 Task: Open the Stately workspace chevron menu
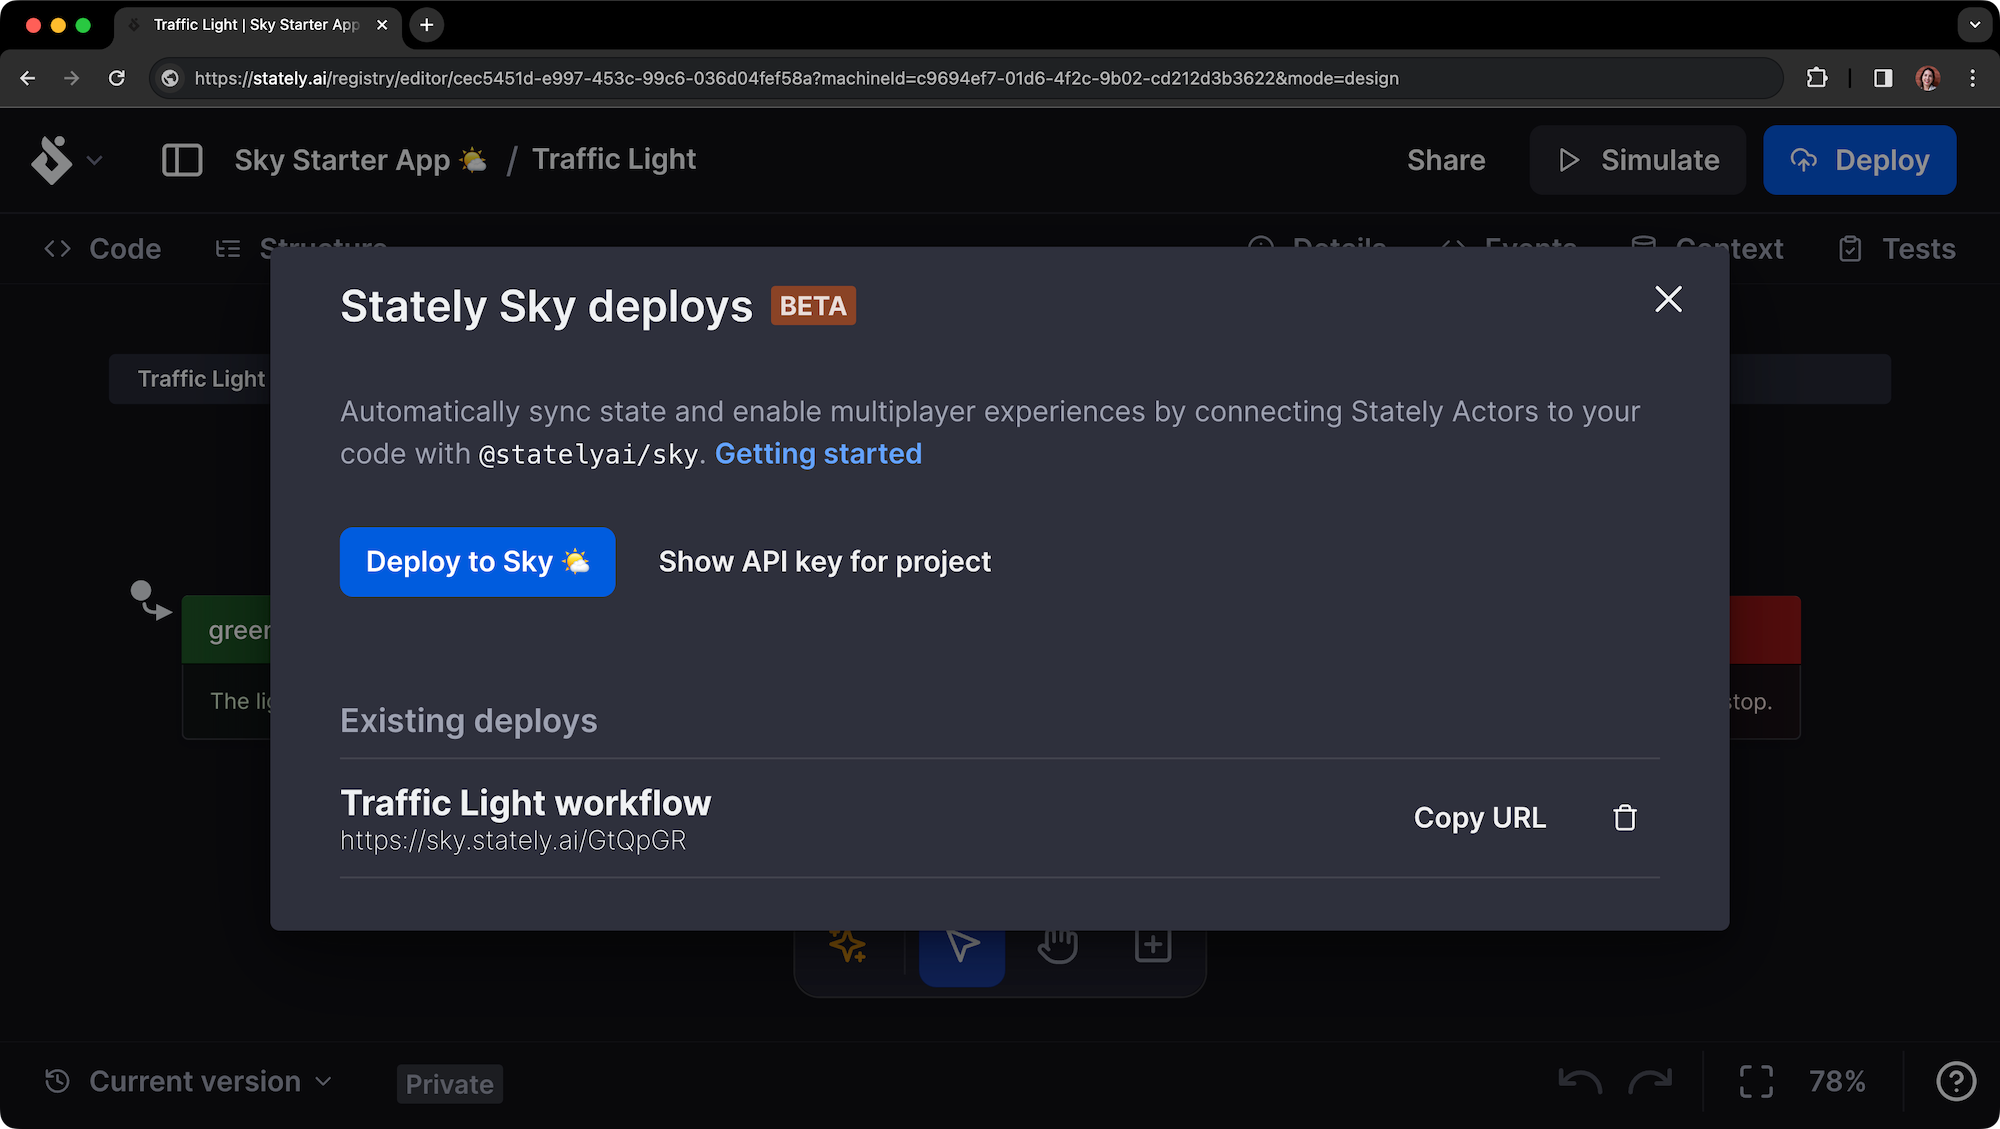click(95, 160)
